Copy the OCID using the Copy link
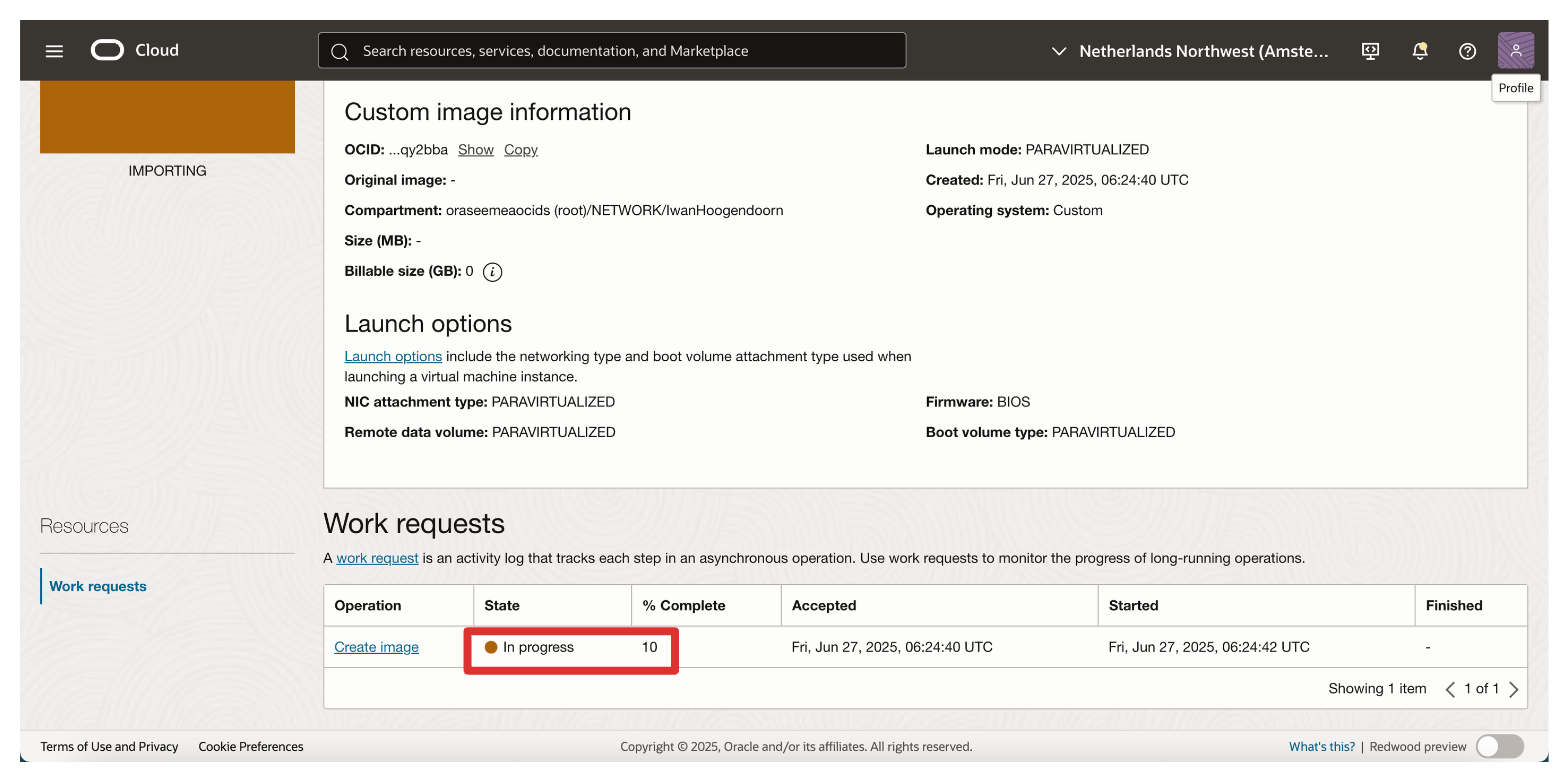Image resolution: width=1568 pixels, height=782 pixels. [x=520, y=150]
